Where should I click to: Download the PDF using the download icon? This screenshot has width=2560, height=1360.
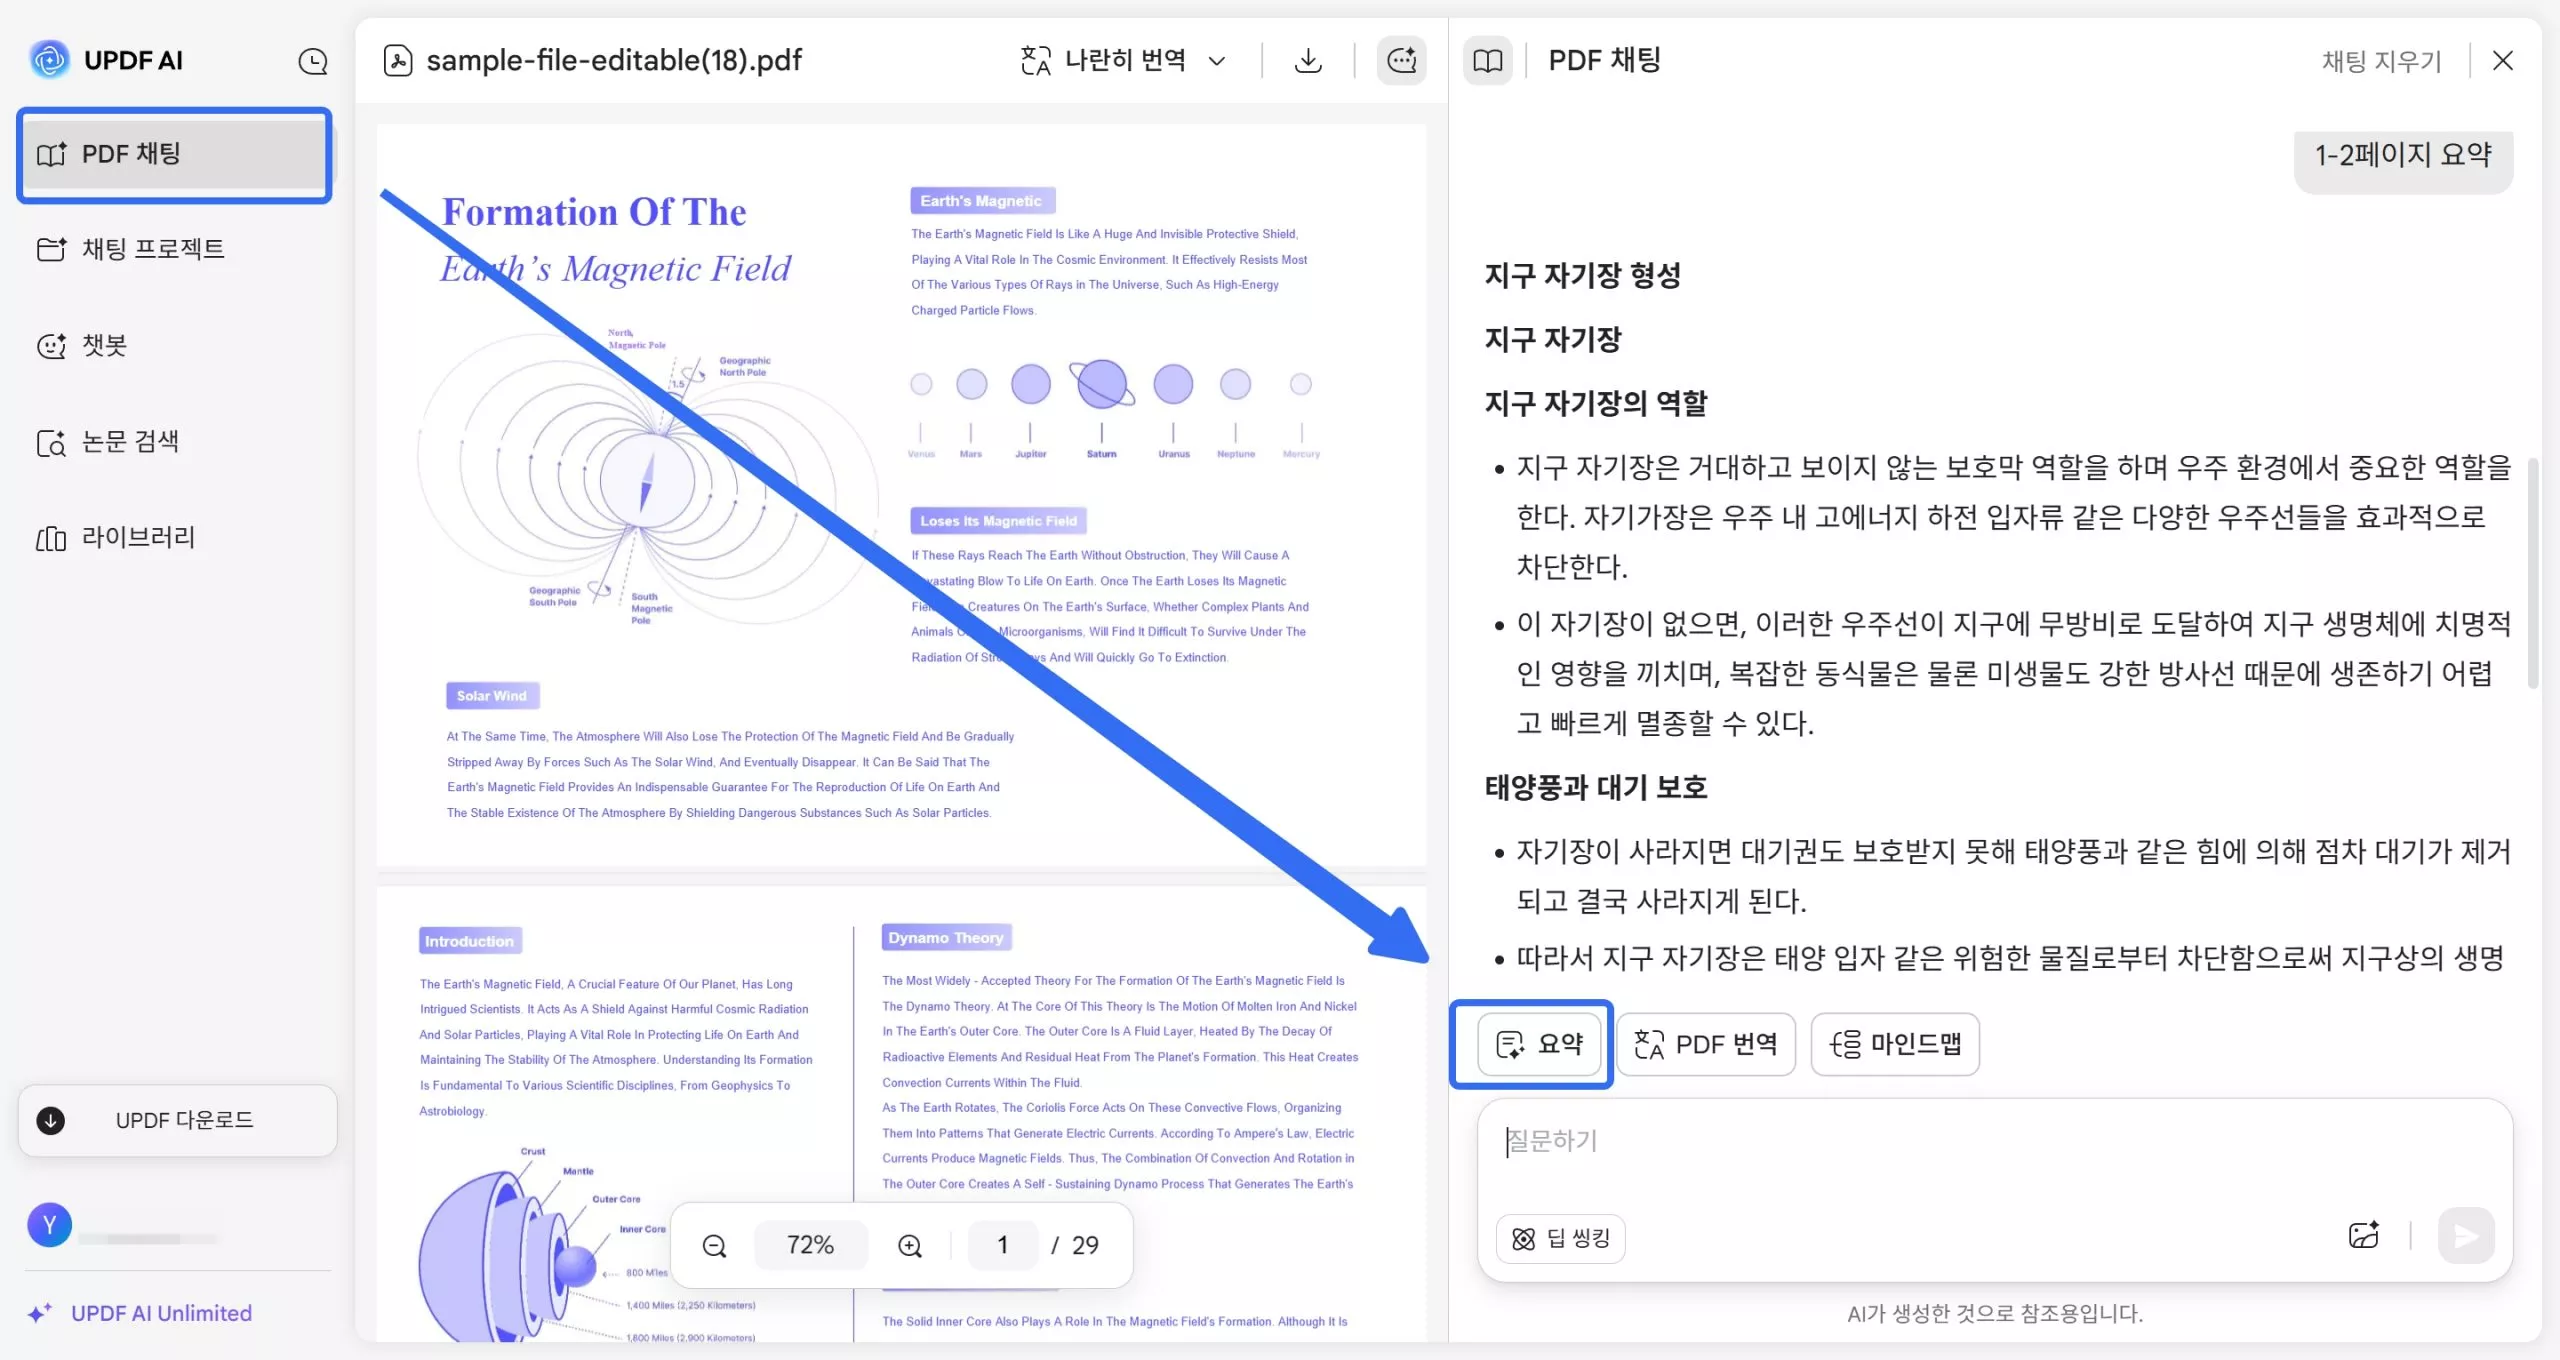coord(1306,60)
